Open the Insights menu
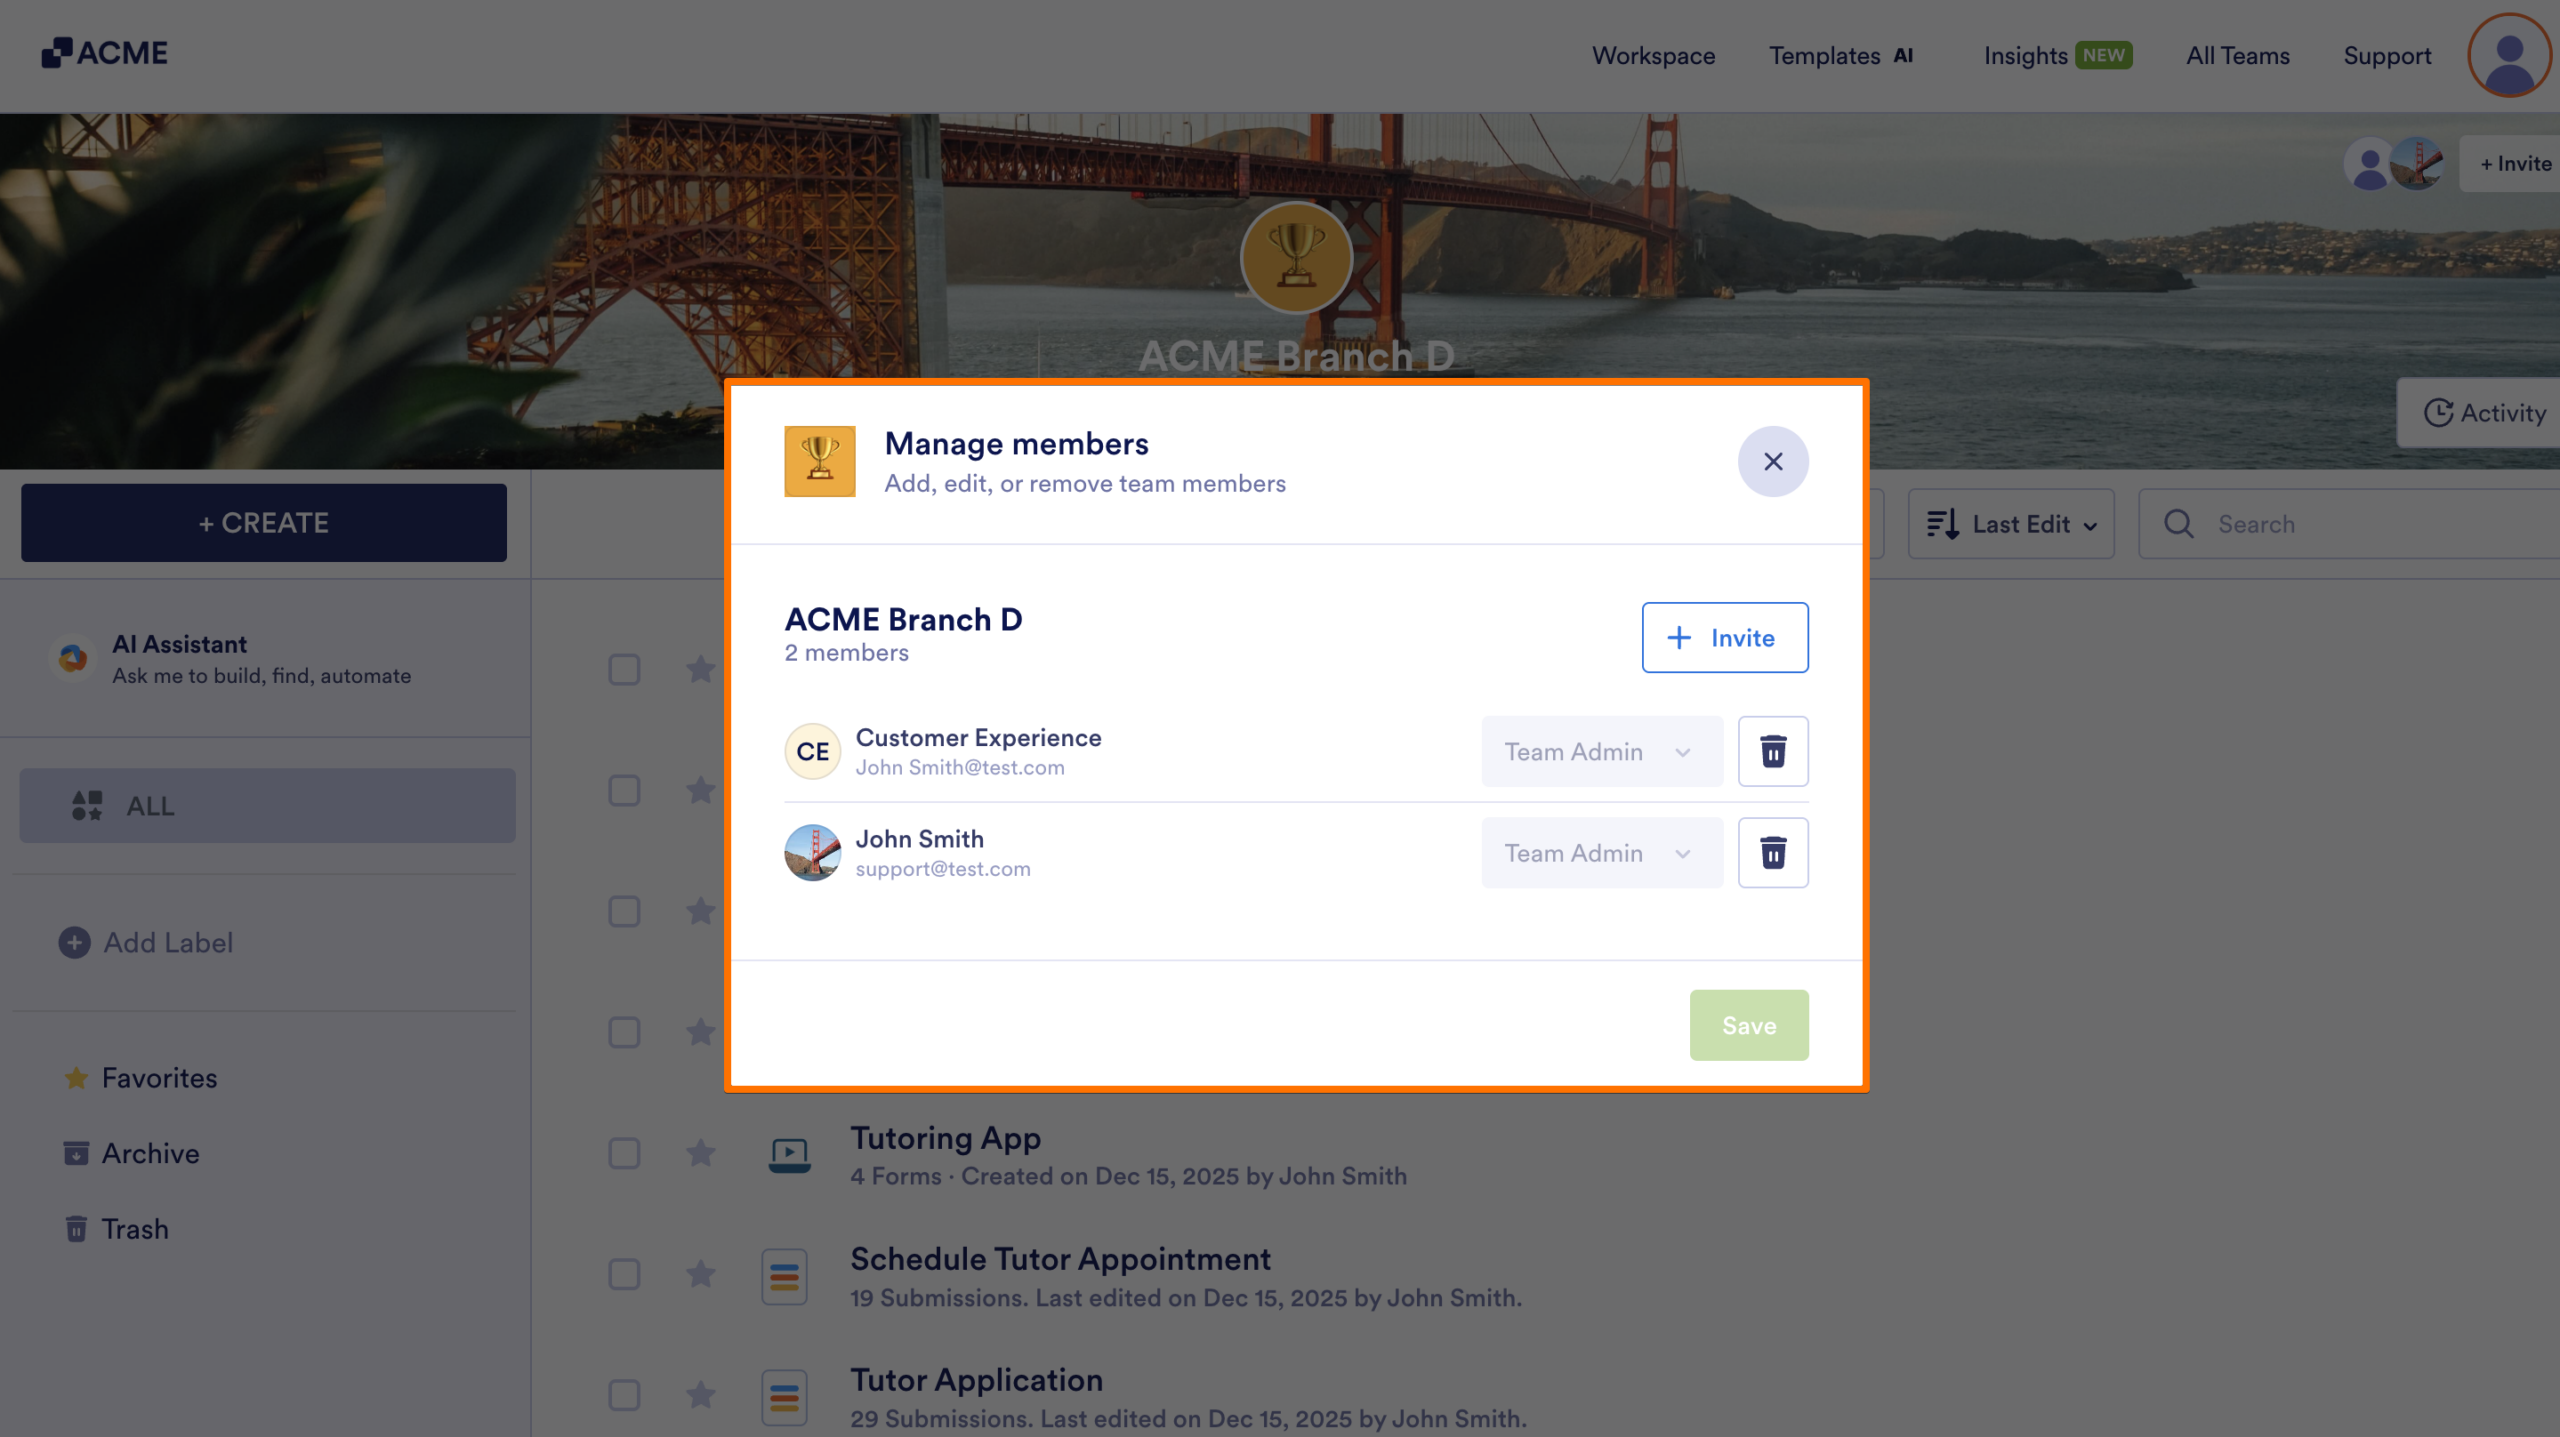The height and width of the screenshot is (1437, 2560). click(x=2024, y=55)
